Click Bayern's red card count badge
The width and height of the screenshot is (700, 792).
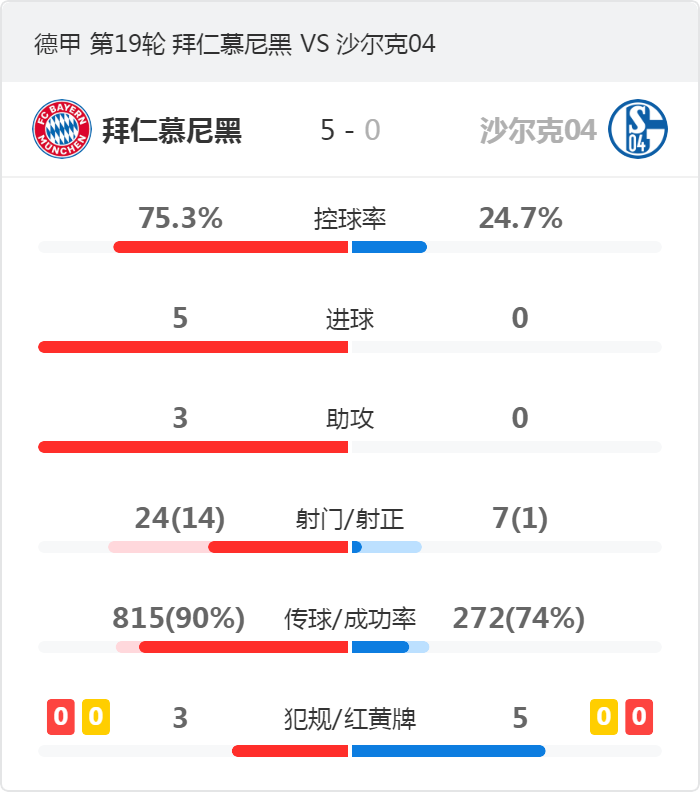pos(61,717)
